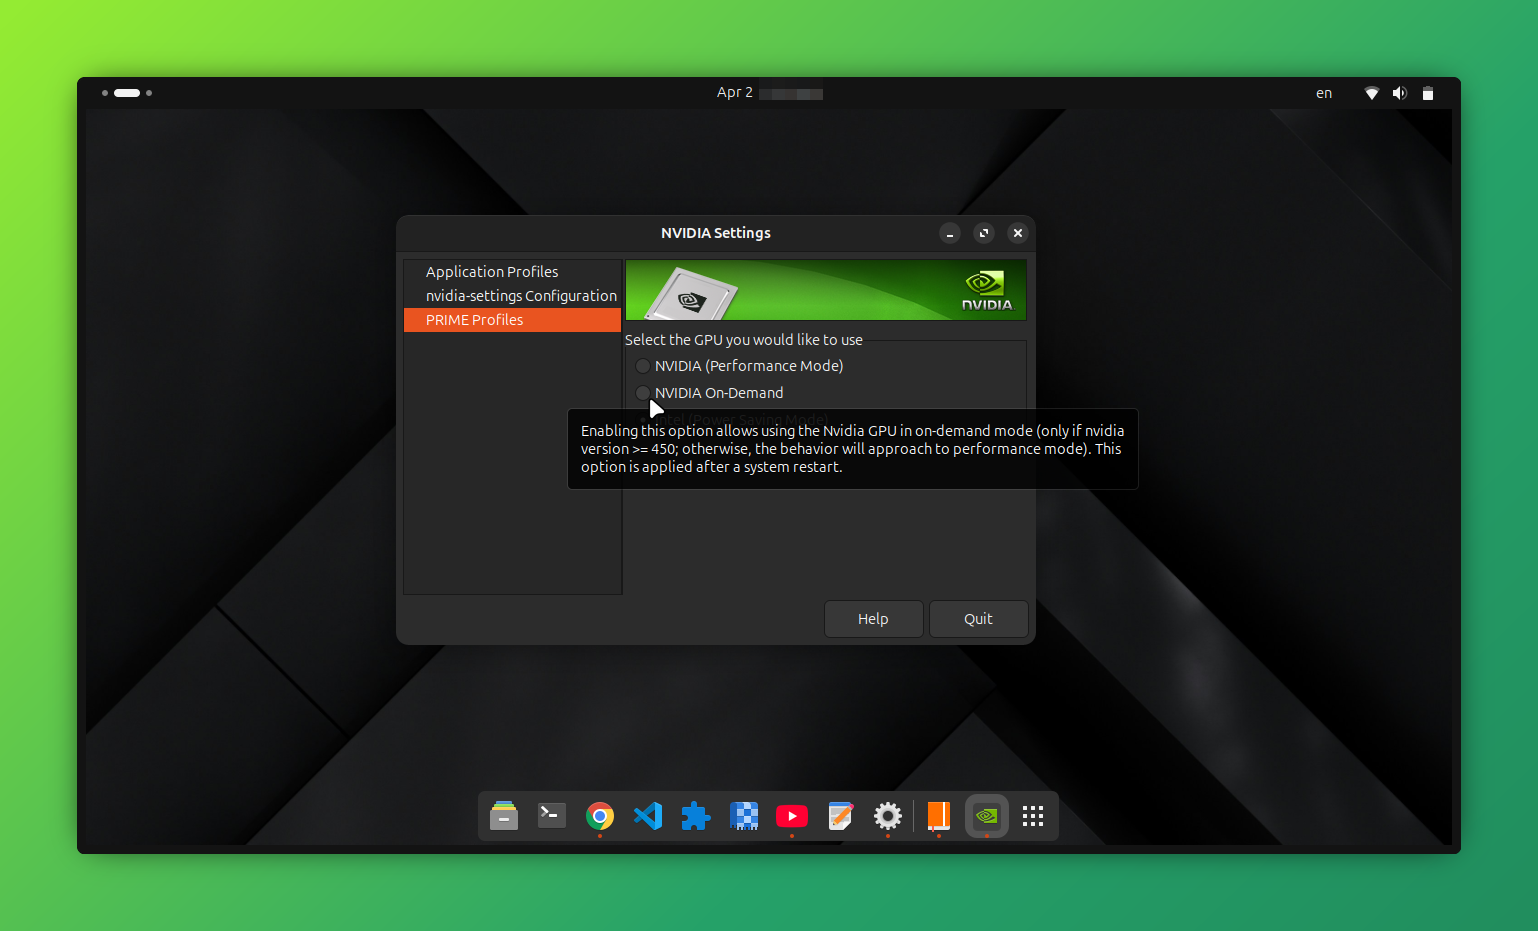Quit NVIDIA Settings via the Quit button
1538x931 pixels.
pos(977,618)
